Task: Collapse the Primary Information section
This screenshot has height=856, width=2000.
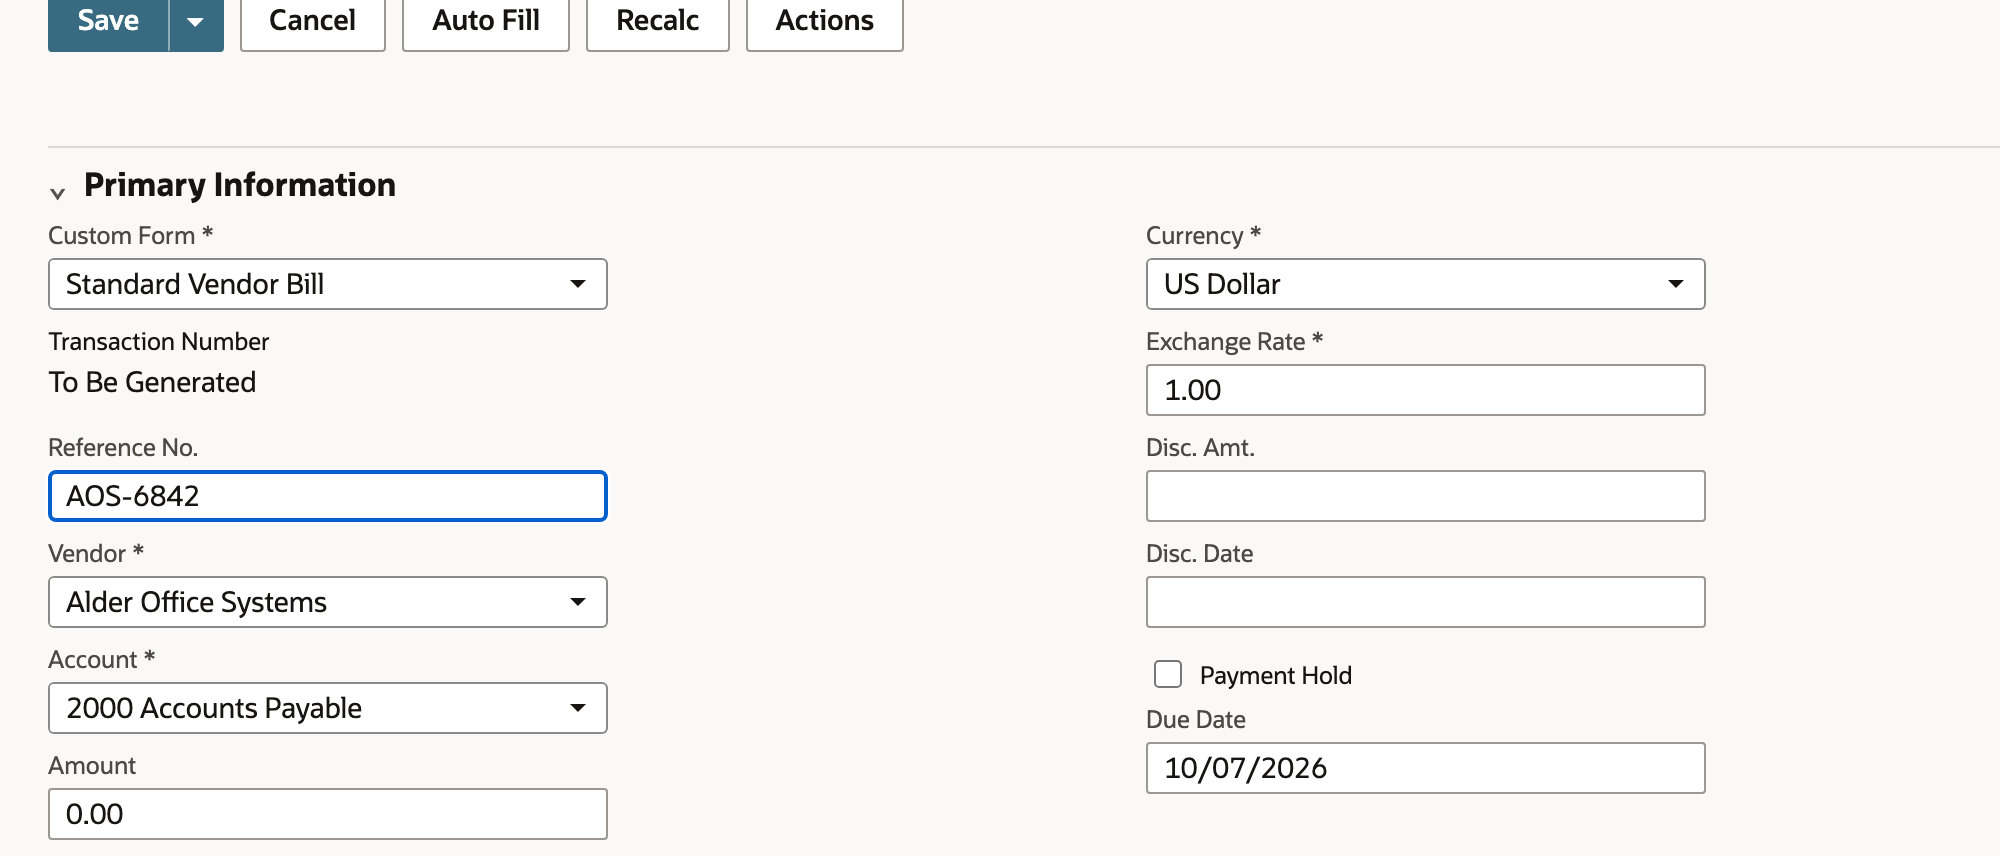Action: [58, 192]
